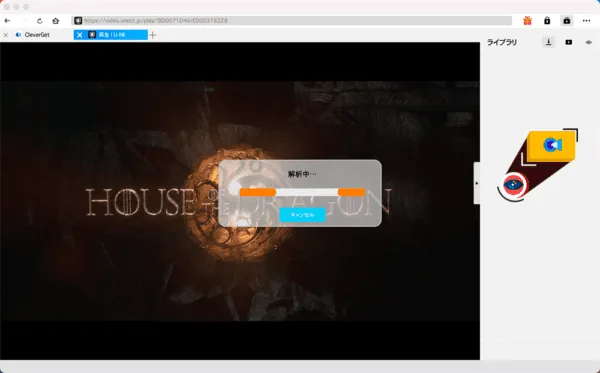Viewport: 600px width, 373px height.
Task: Collapse the library side panel
Action: (477, 183)
